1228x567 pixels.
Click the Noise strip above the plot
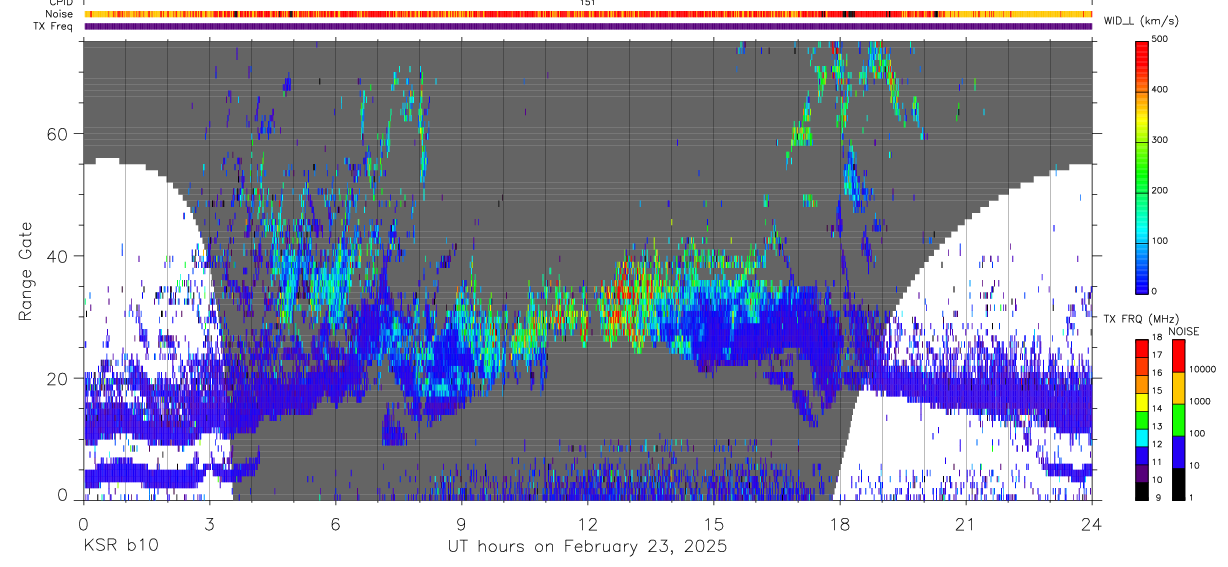tap(587, 14)
